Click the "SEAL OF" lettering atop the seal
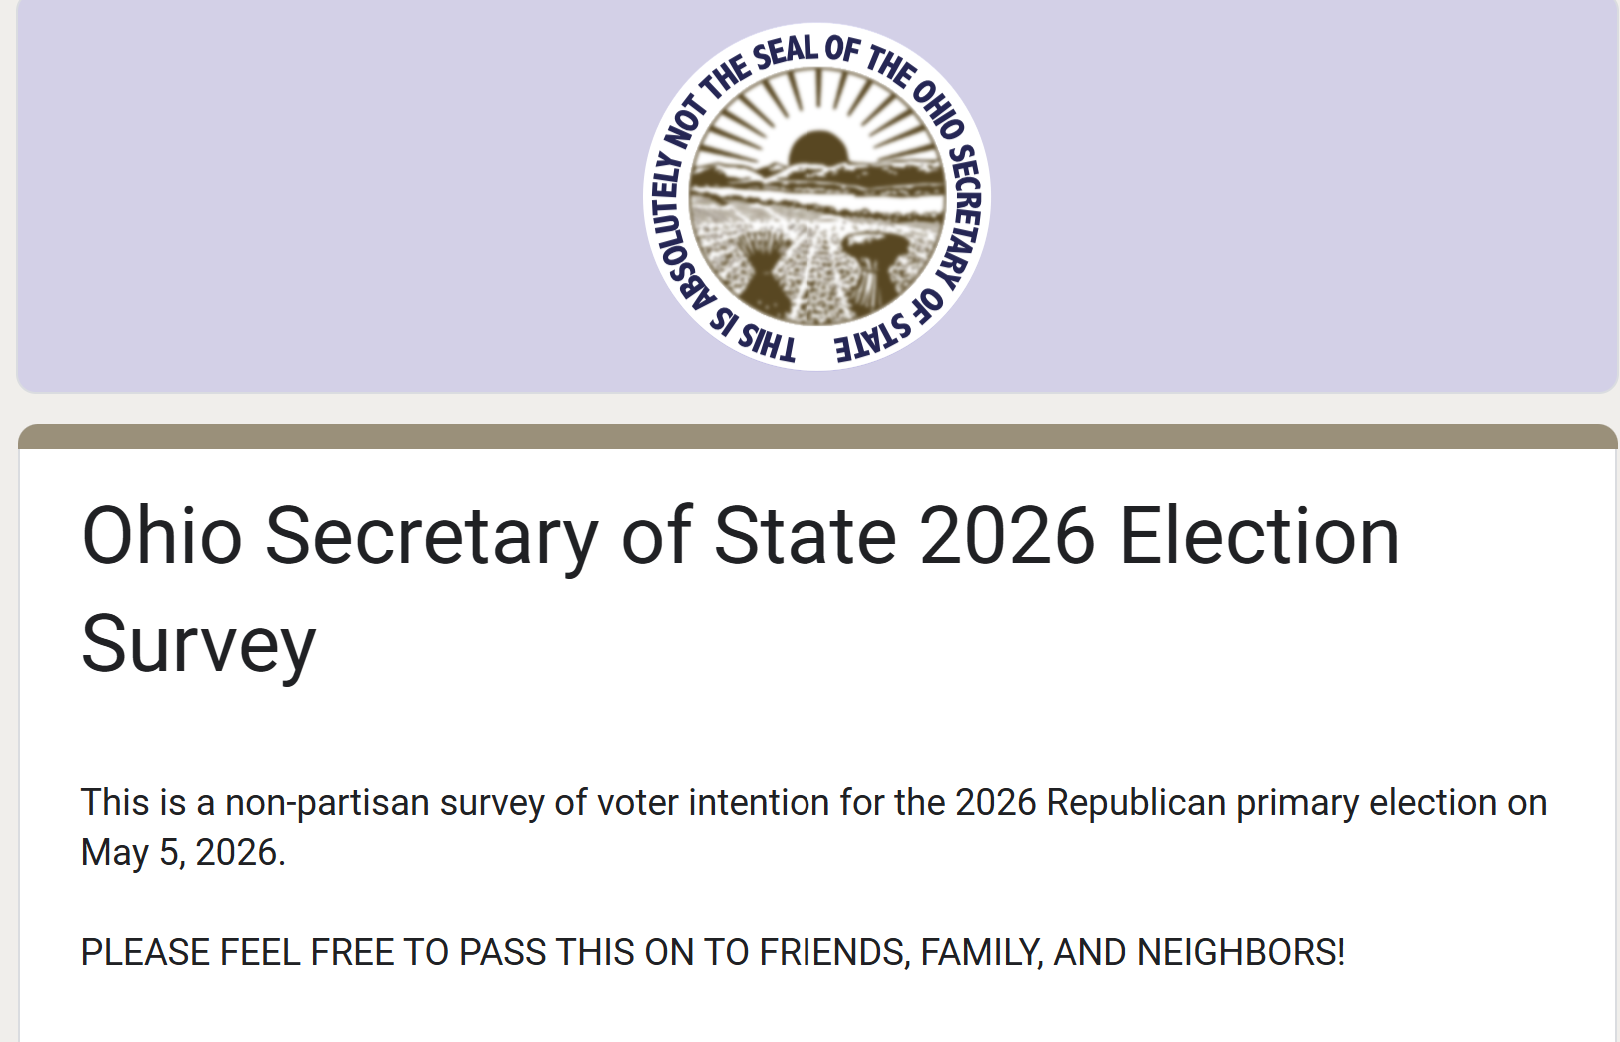This screenshot has width=1620, height=1042. point(805,50)
